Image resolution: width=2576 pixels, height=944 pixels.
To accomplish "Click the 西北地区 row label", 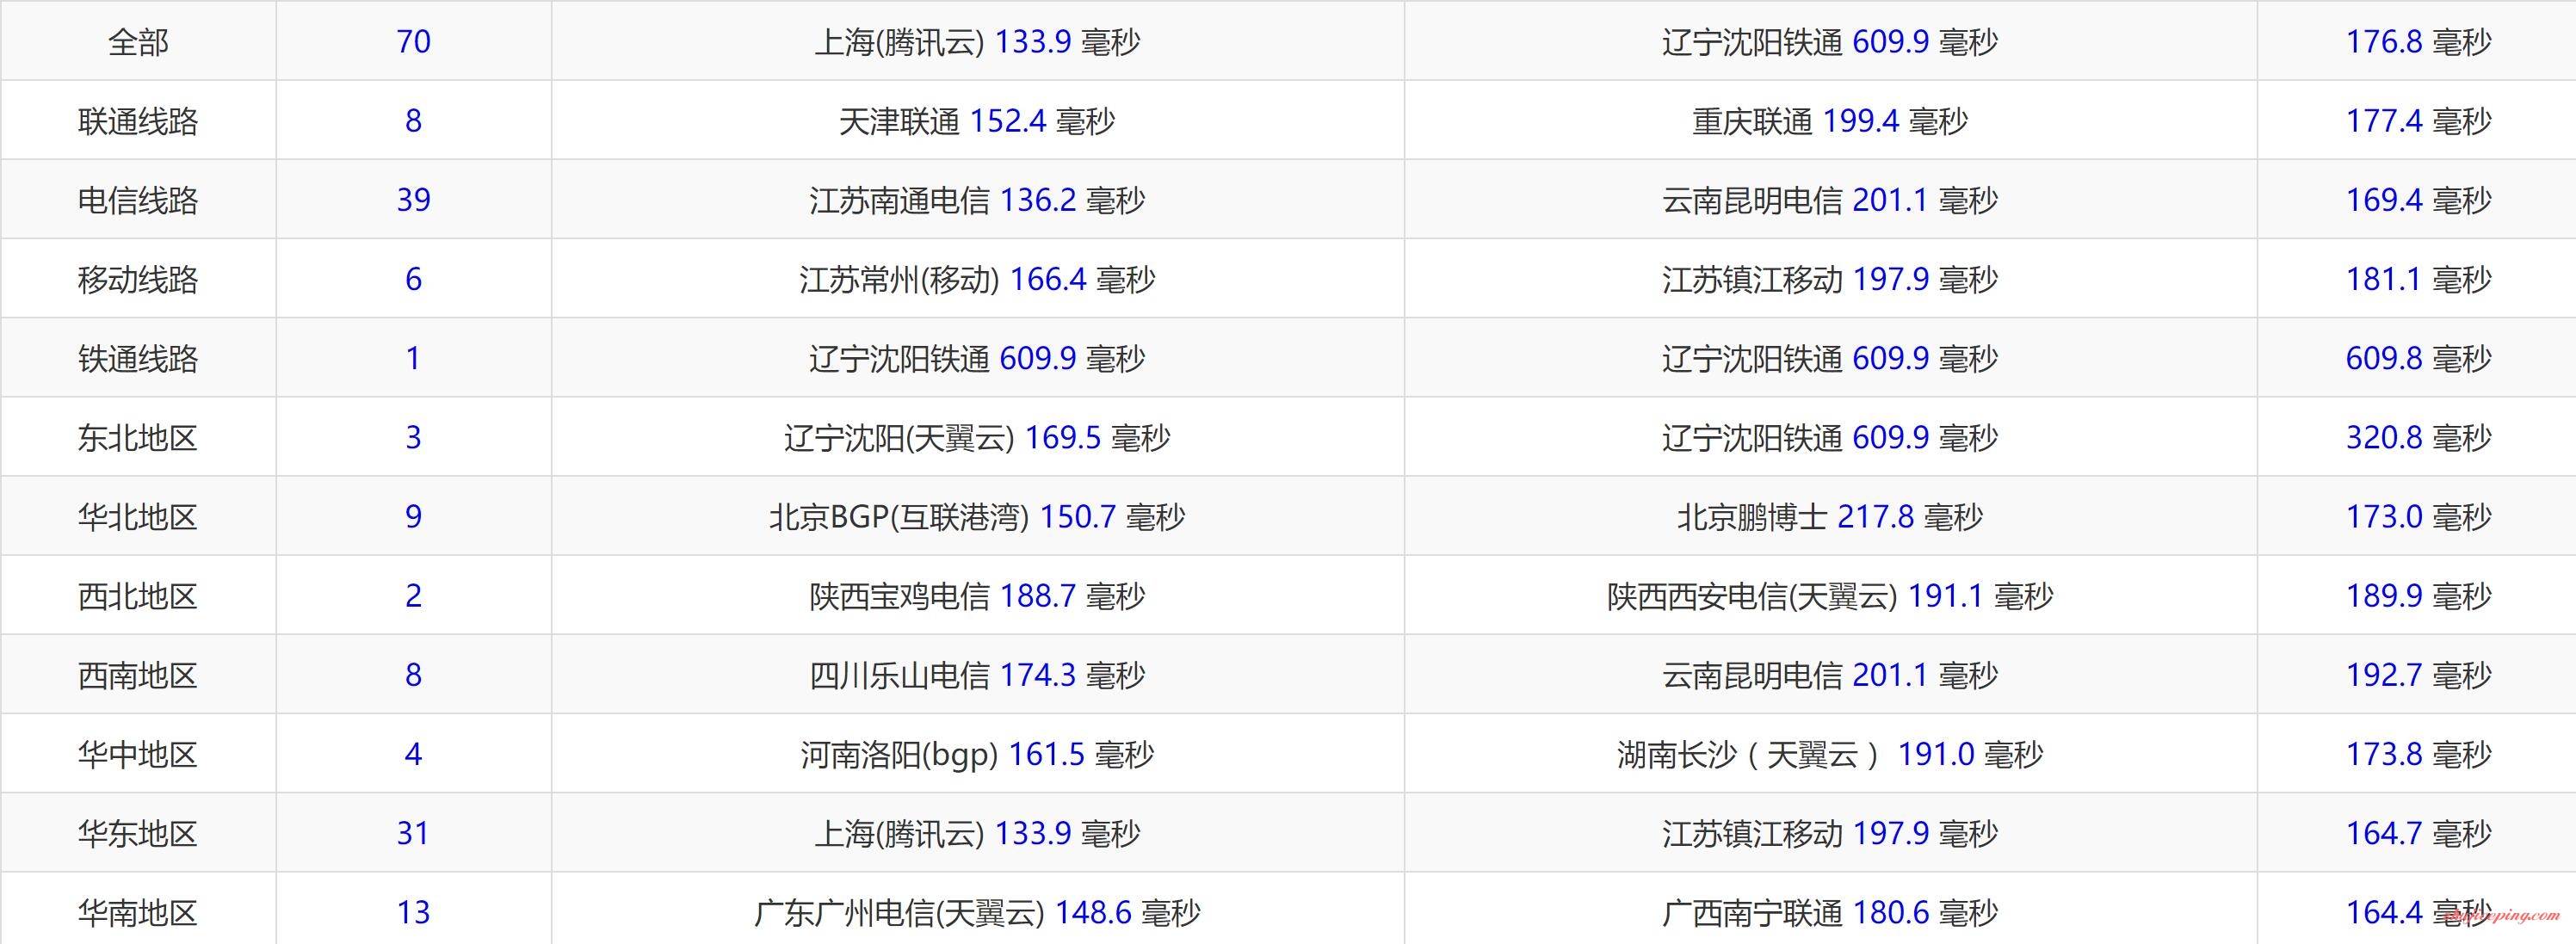I will click(x=138, y=596).
